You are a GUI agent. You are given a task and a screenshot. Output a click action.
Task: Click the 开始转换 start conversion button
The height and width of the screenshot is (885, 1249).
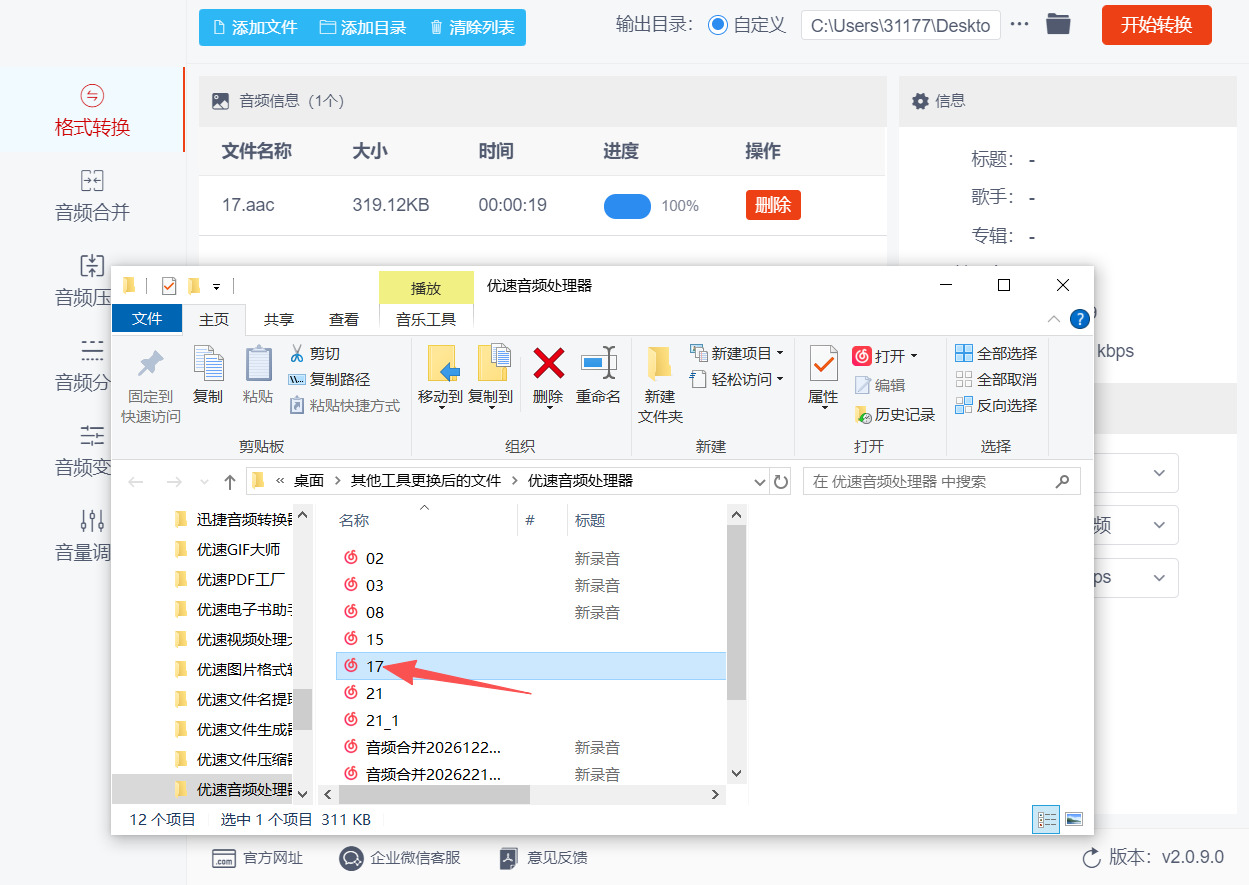coord(1156,25)
